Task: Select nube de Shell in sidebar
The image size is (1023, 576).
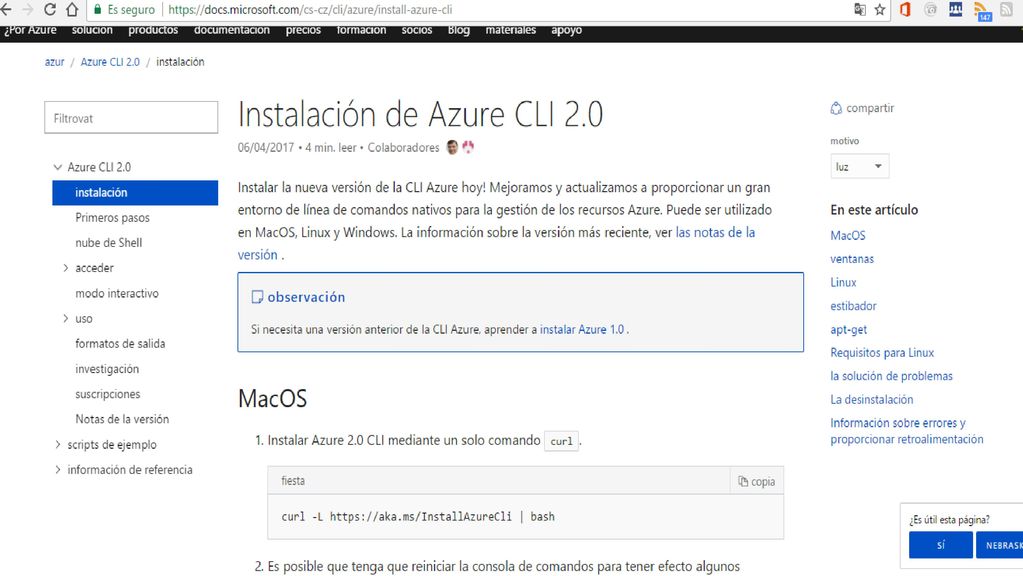Action: tap(108, 243)
